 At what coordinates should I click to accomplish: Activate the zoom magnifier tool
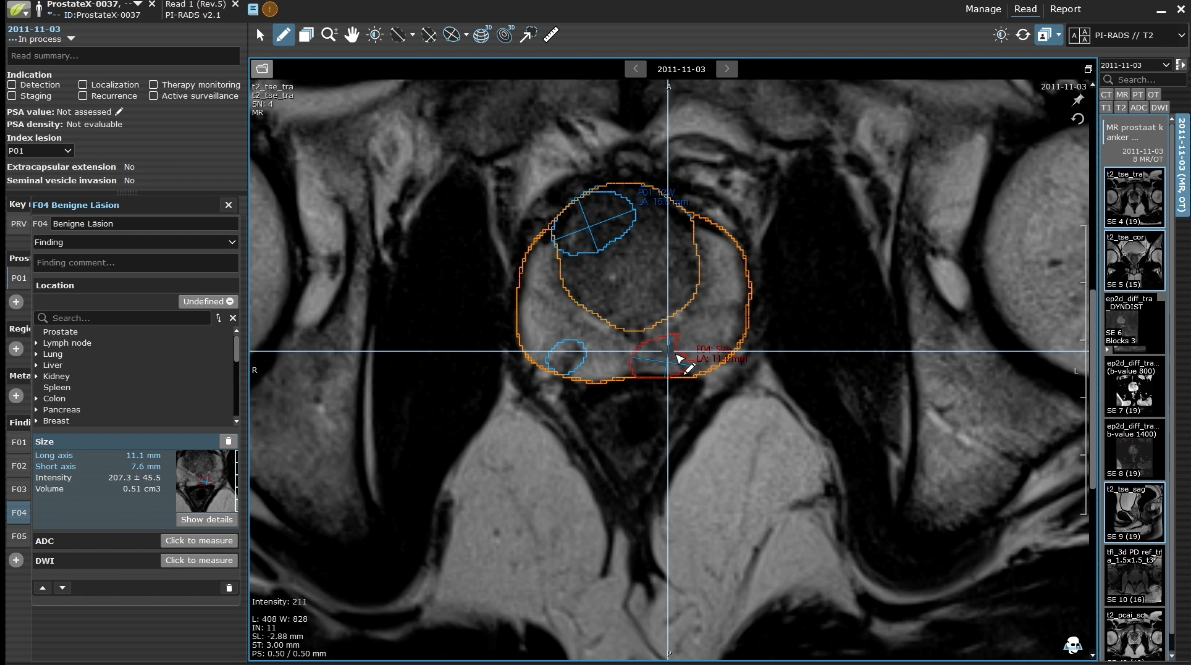point(329,35)
